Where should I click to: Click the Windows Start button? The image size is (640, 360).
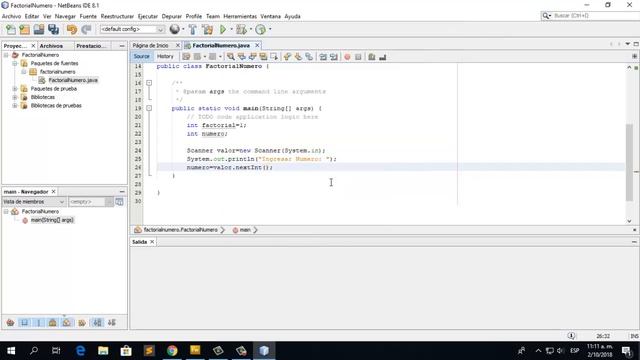coord(11,351)
